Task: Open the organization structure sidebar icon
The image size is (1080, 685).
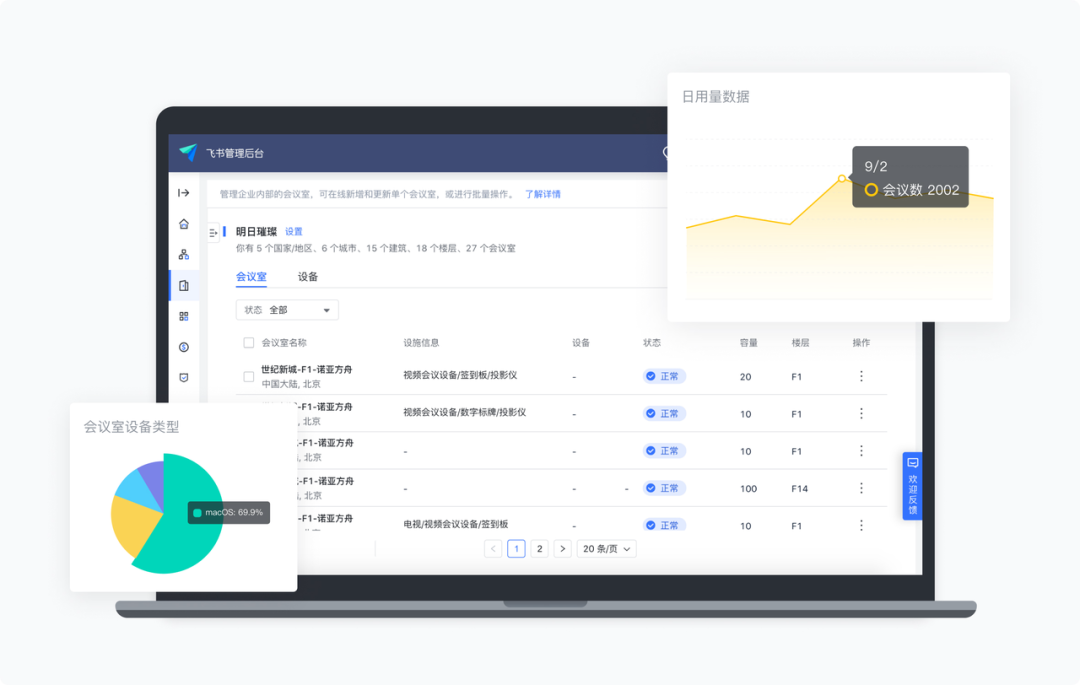Action: (x=184, y=255)
